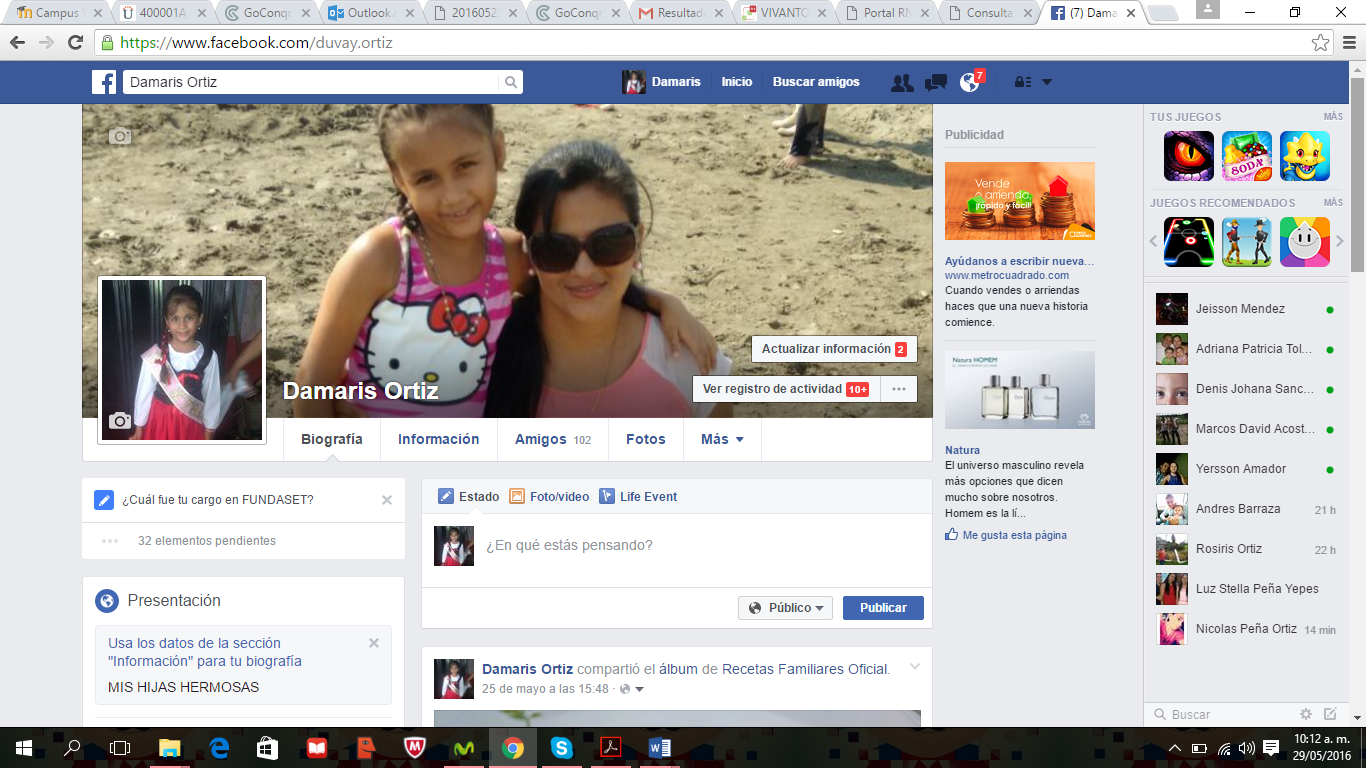Open recommended air hockey game
The width and height of the screenshot is (1366, 768).
(1189, 242)
